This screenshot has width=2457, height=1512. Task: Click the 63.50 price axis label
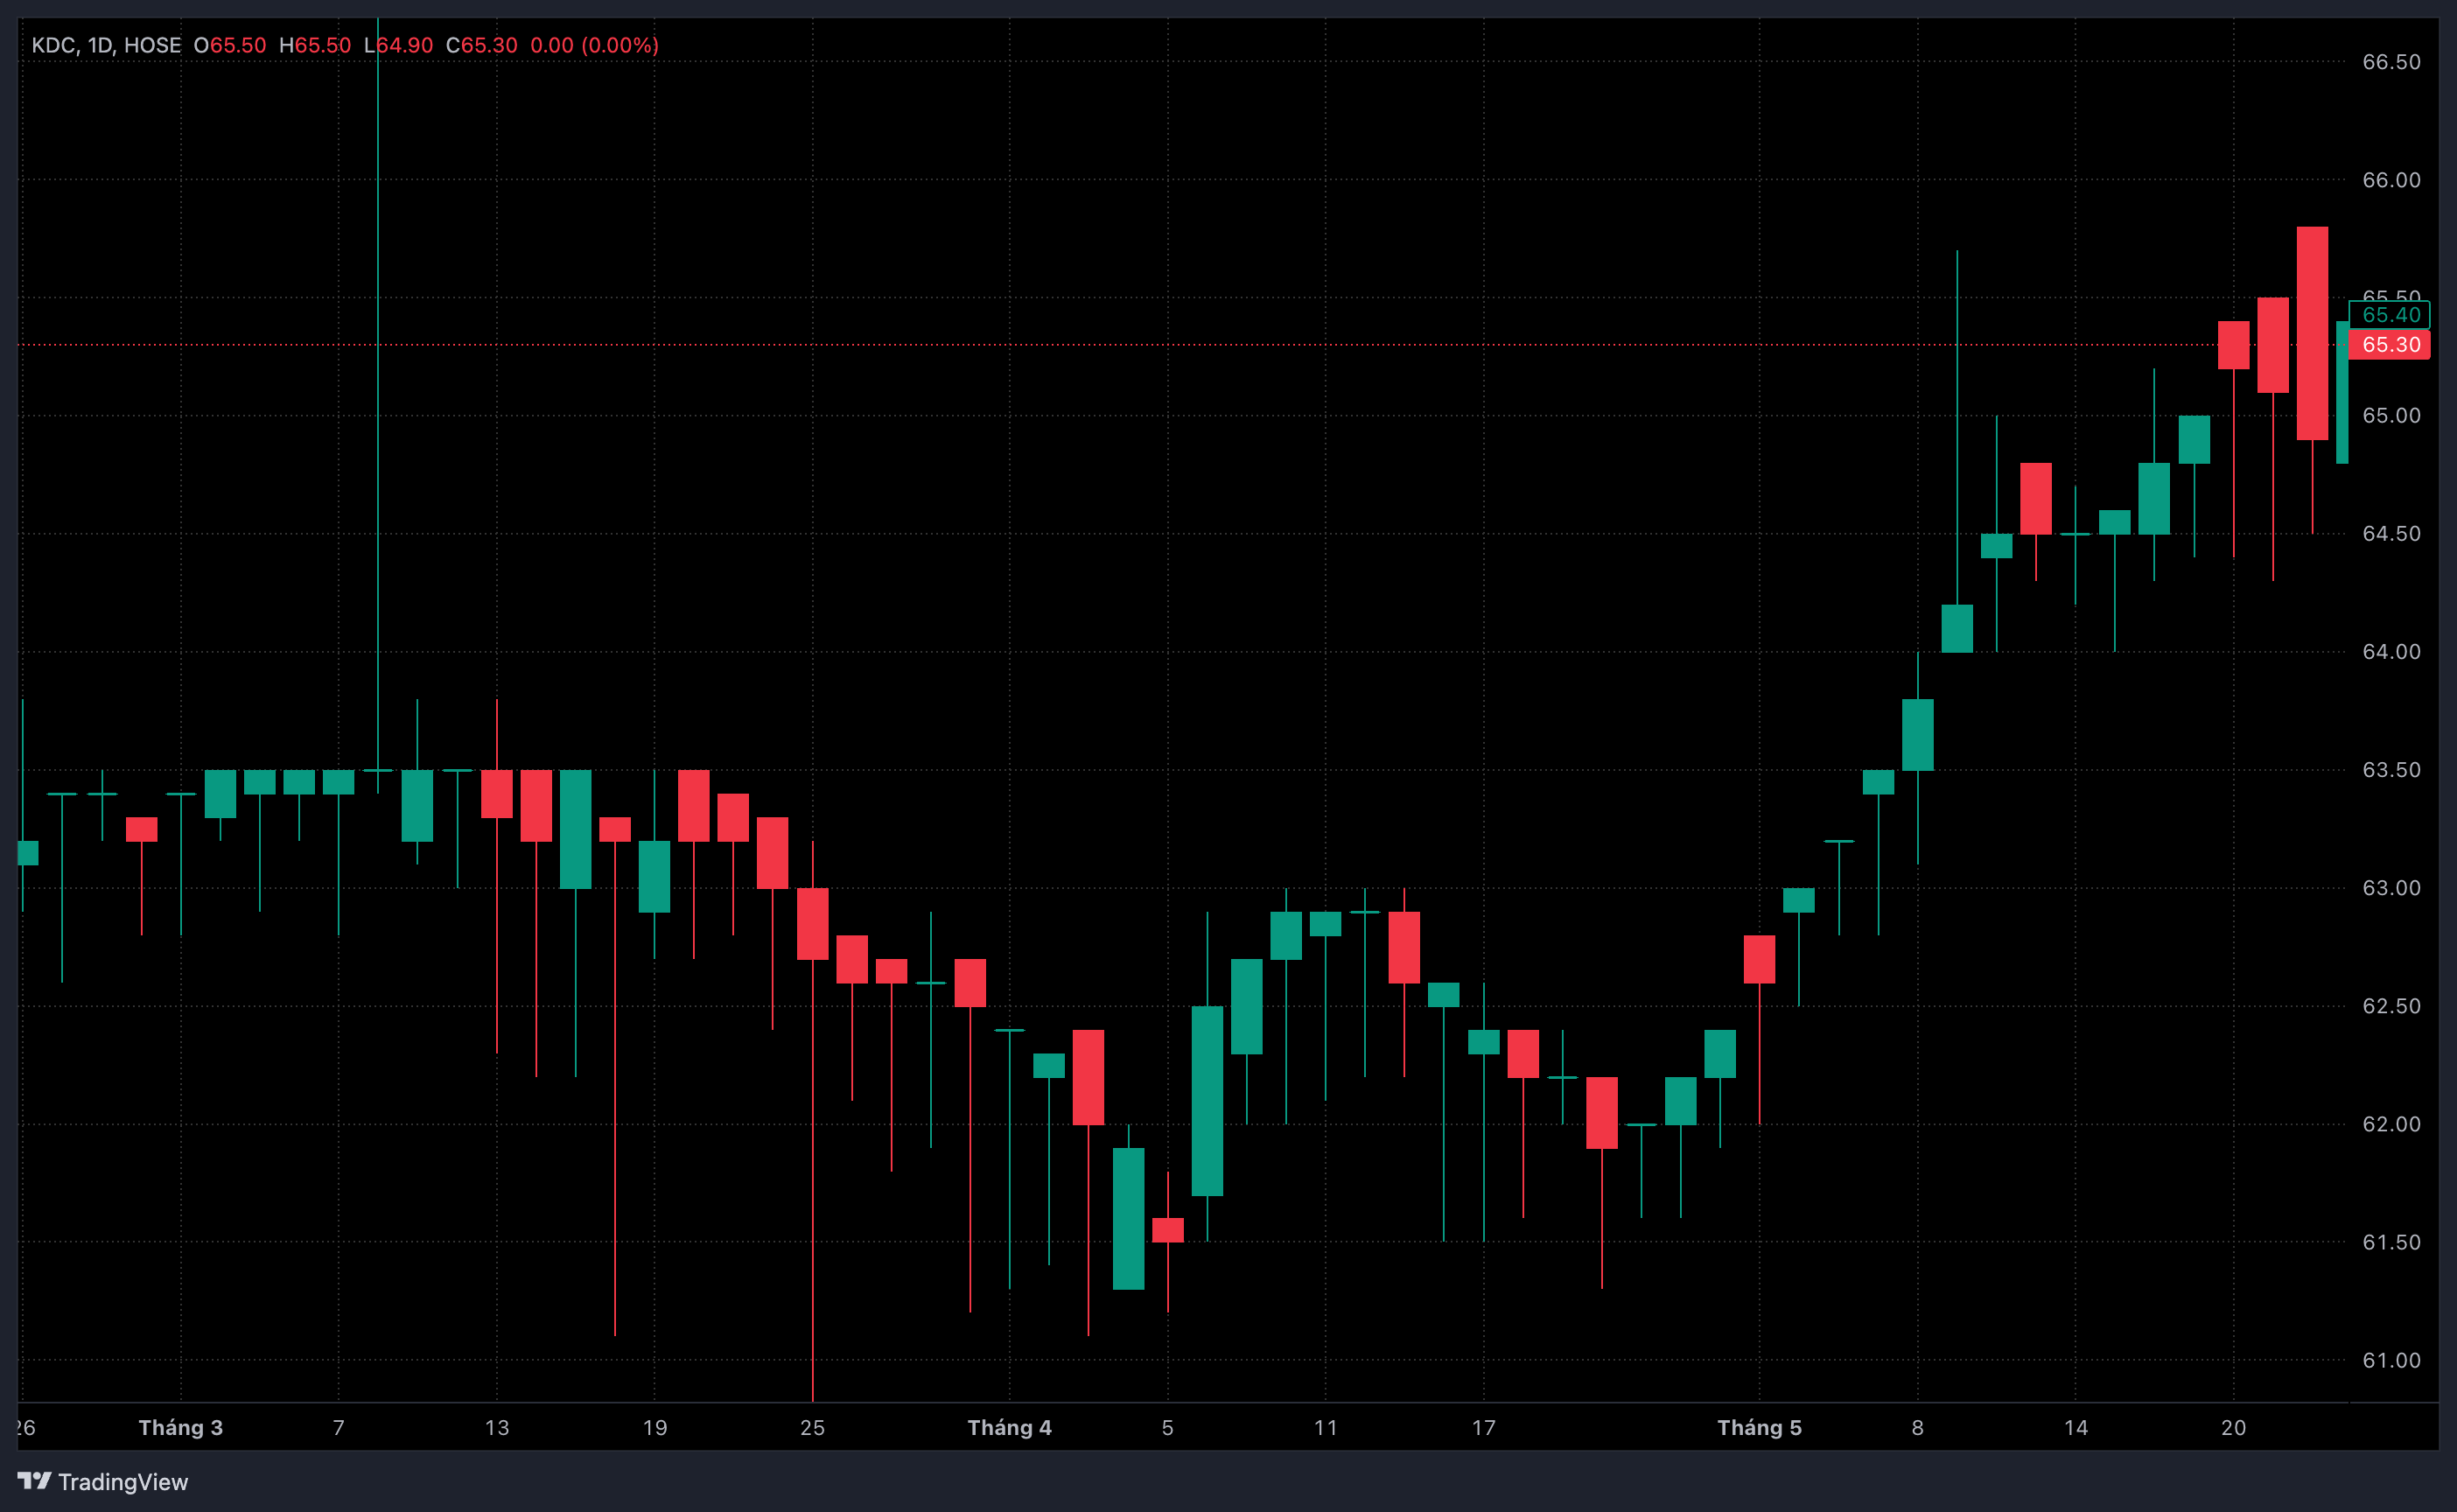click(2391, 770)
